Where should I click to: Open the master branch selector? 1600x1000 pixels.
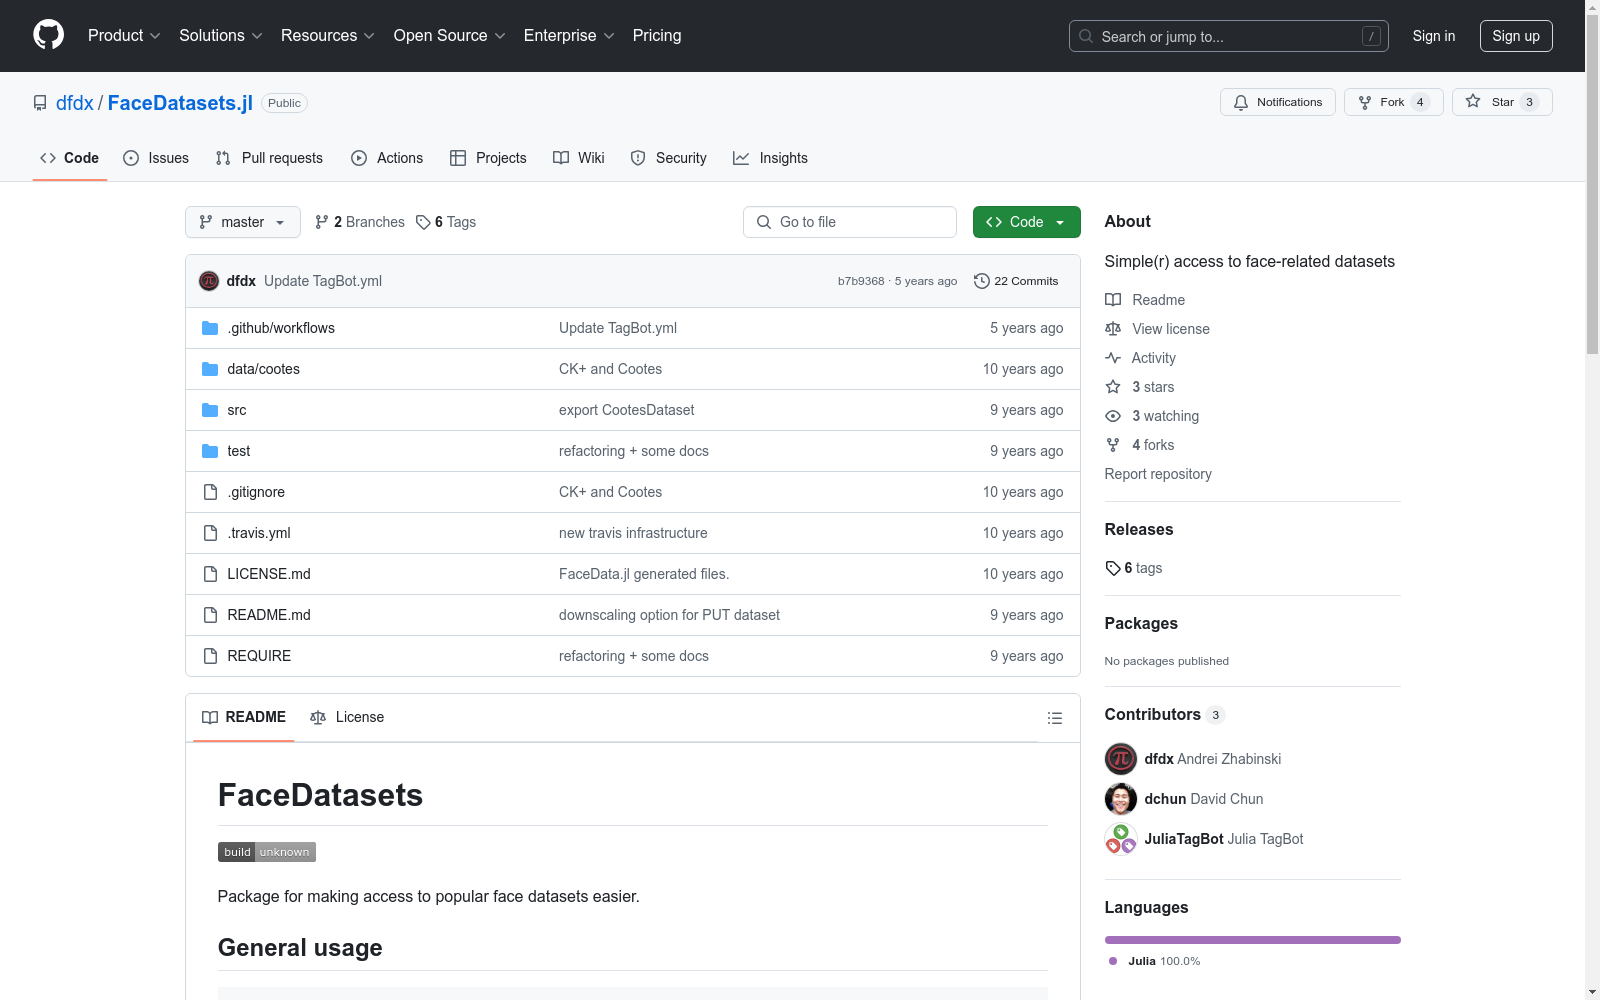[243, 222]
